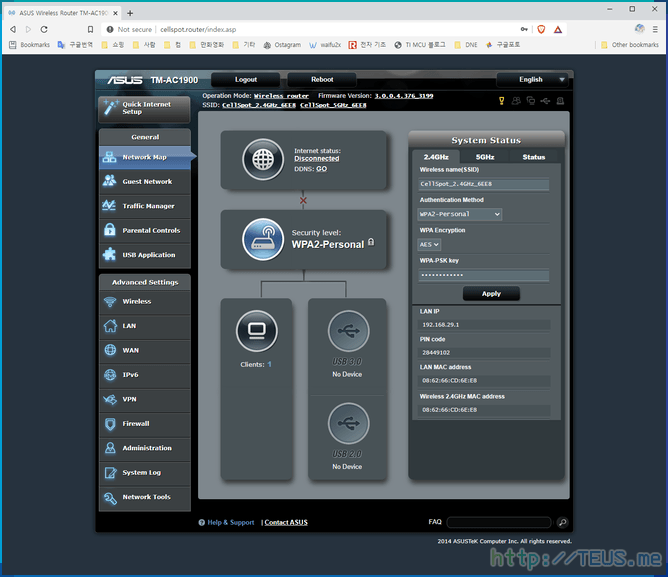Click the USB 2.0 device icon

348,423
